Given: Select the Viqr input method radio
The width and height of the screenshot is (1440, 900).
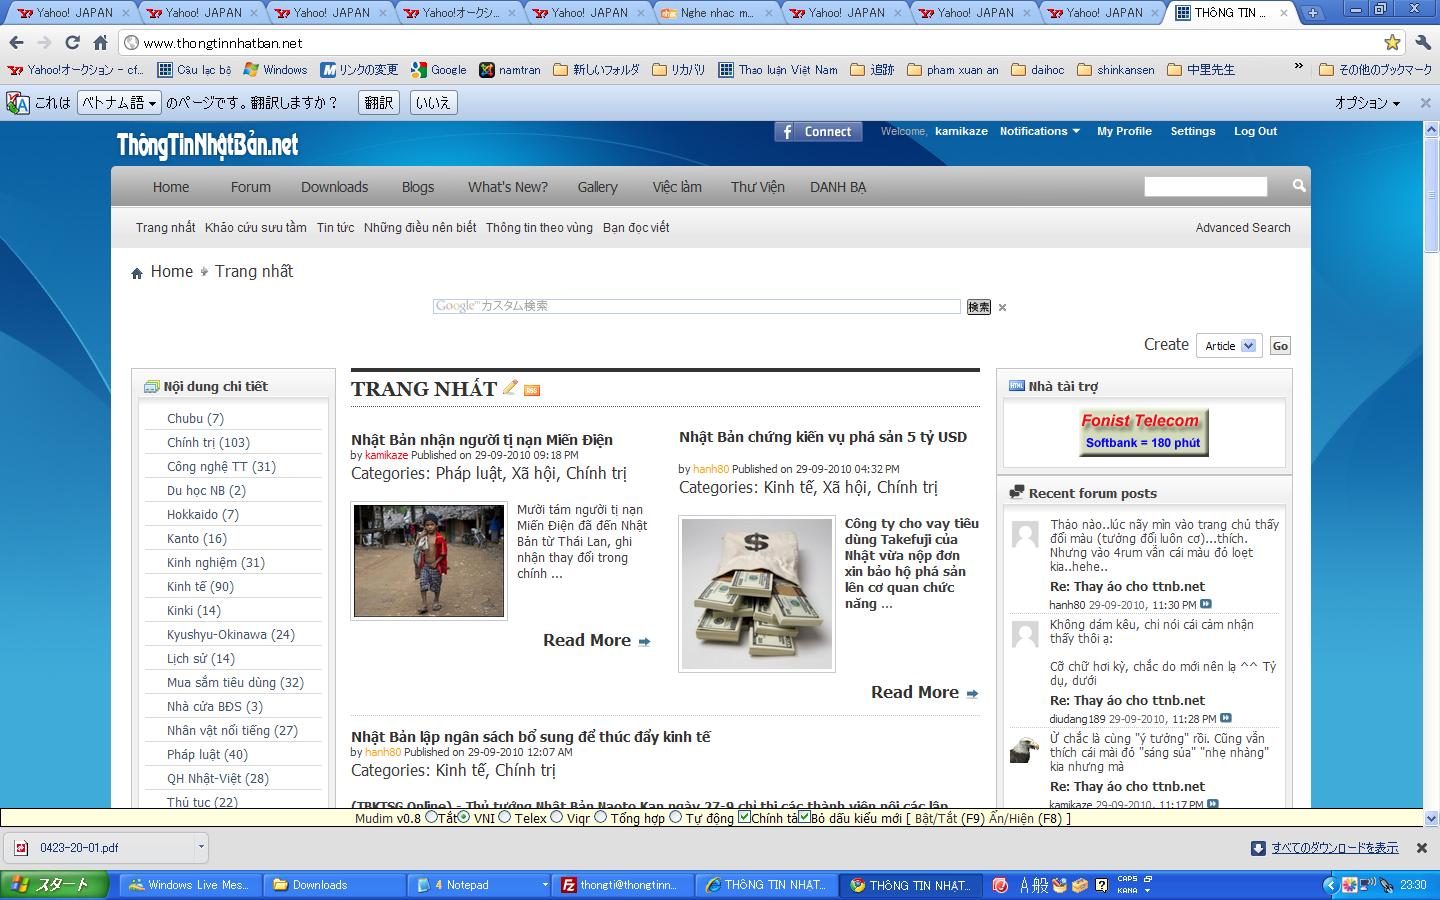Looking at the screenshot, I should [x=557, y=817].
